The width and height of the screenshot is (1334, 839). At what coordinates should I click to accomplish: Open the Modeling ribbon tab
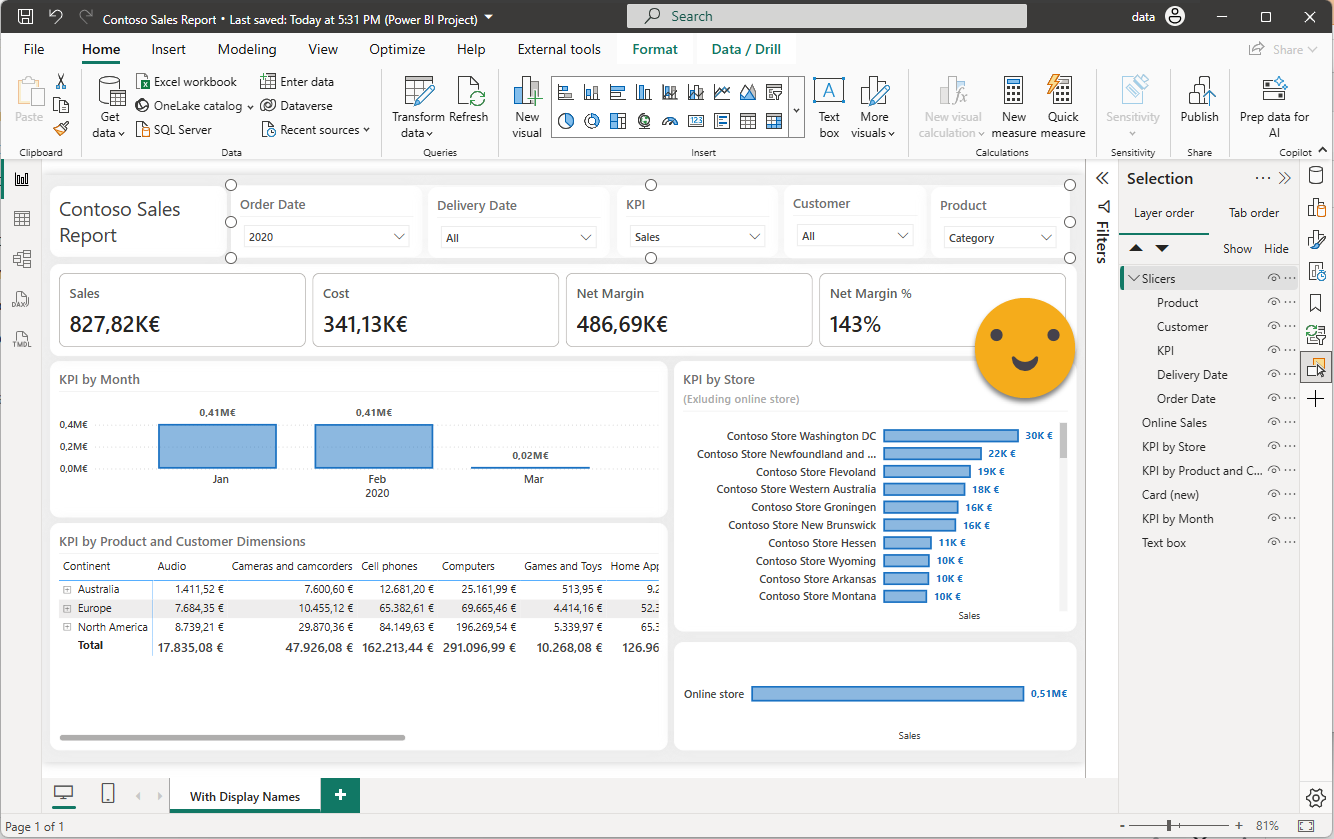pos(247,49)
